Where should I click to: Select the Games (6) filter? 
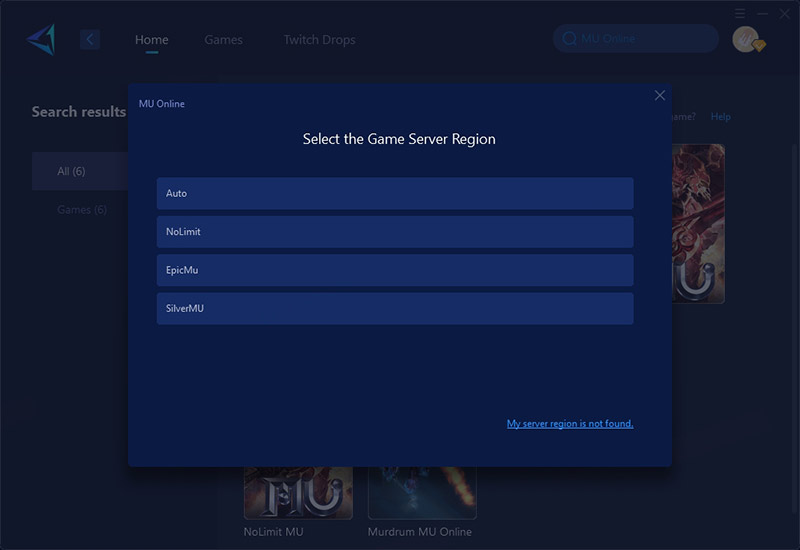82,210
